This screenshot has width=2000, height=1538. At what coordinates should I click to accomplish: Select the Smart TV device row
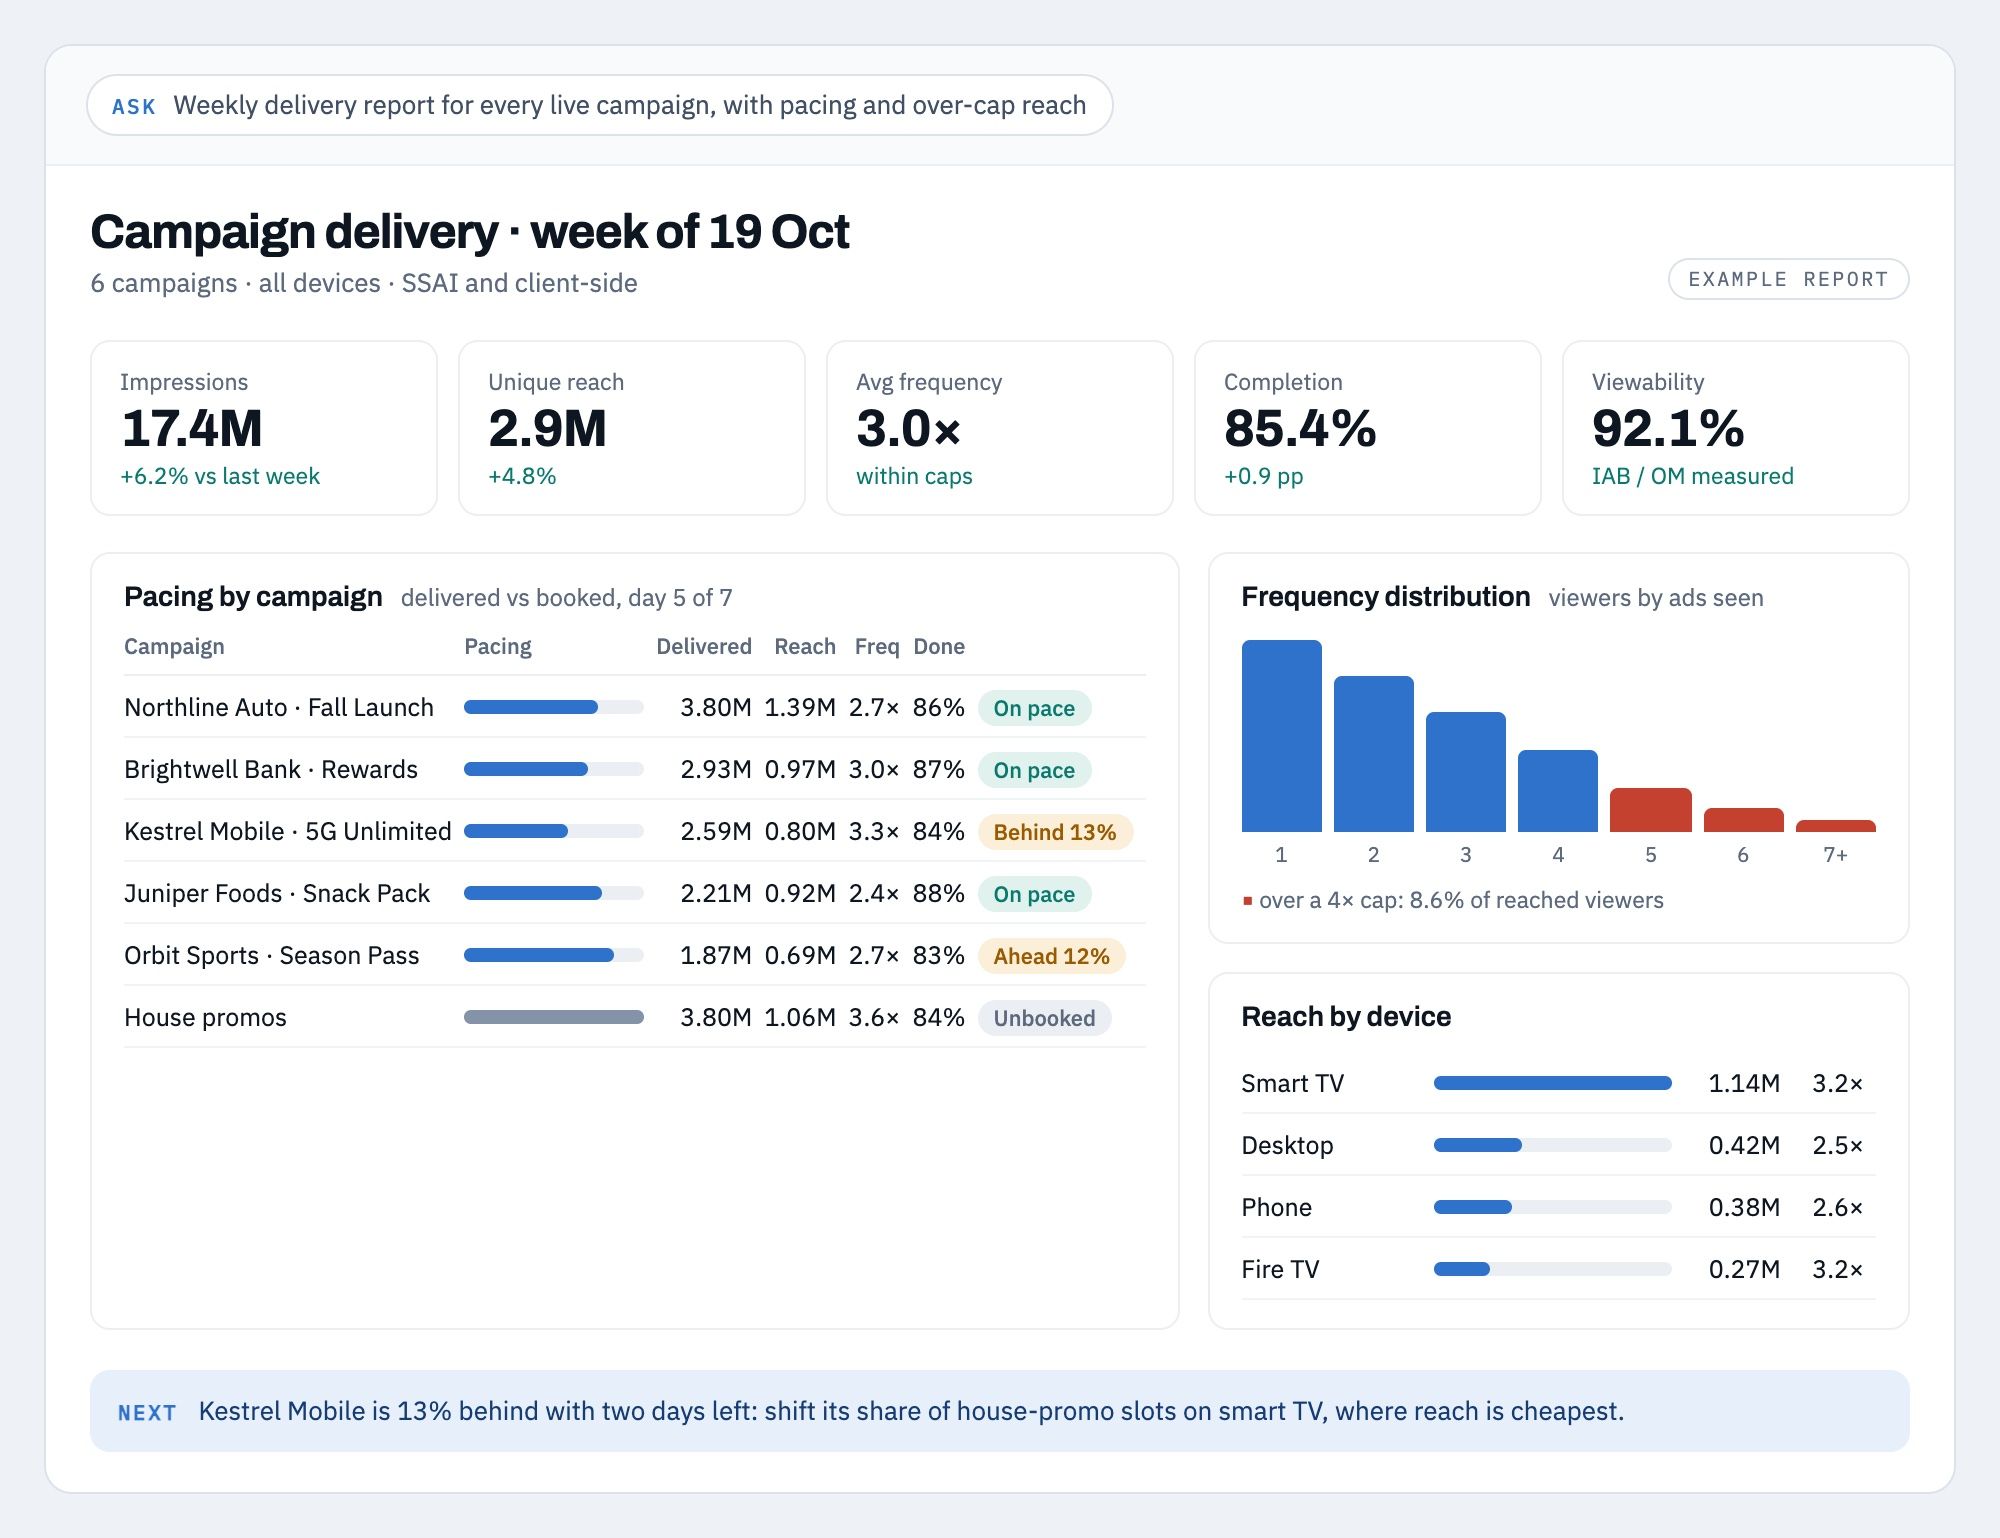[x=1558, y=1083]
